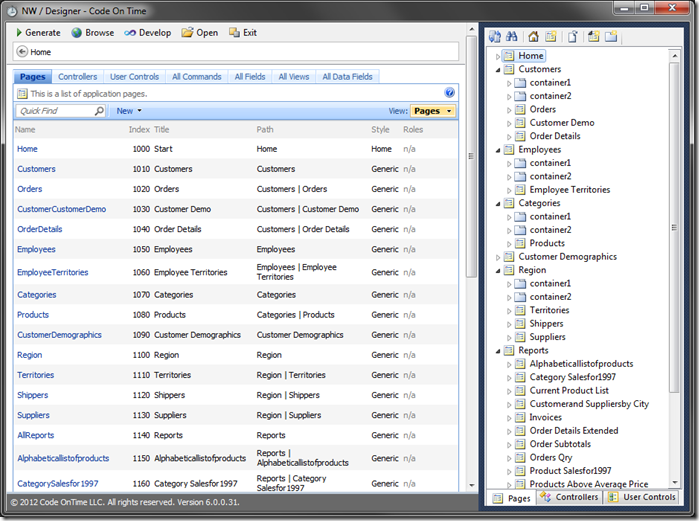The image size is (699, 521).
Task: Click the blue help icon
Action: (x=450, y=93)
